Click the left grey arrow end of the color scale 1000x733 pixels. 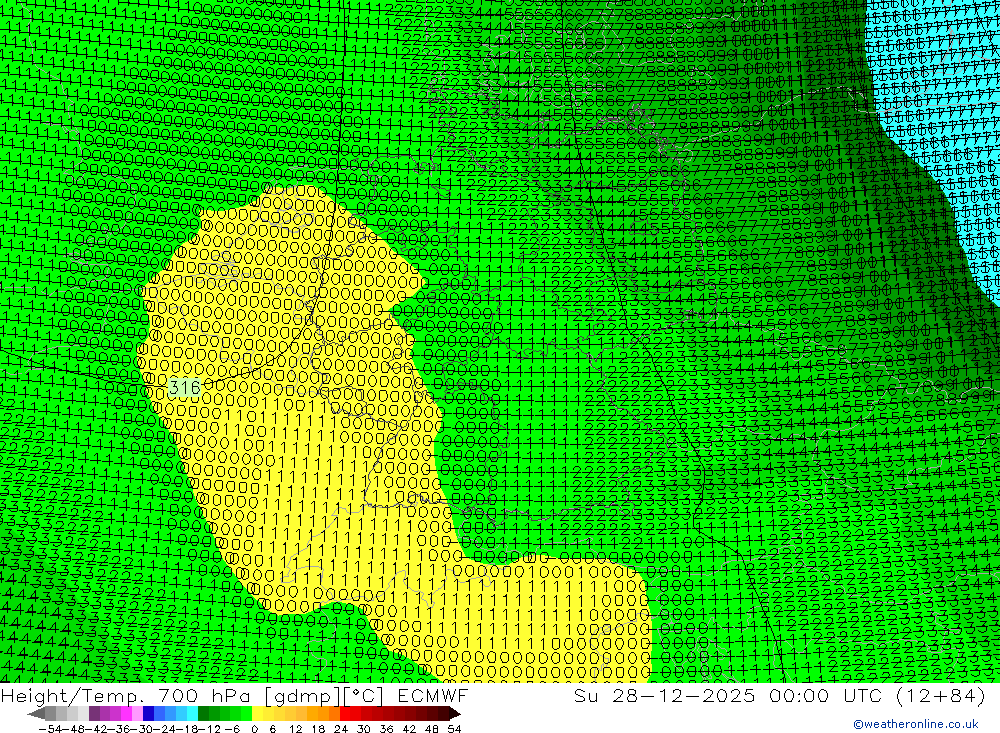point(36,714)
